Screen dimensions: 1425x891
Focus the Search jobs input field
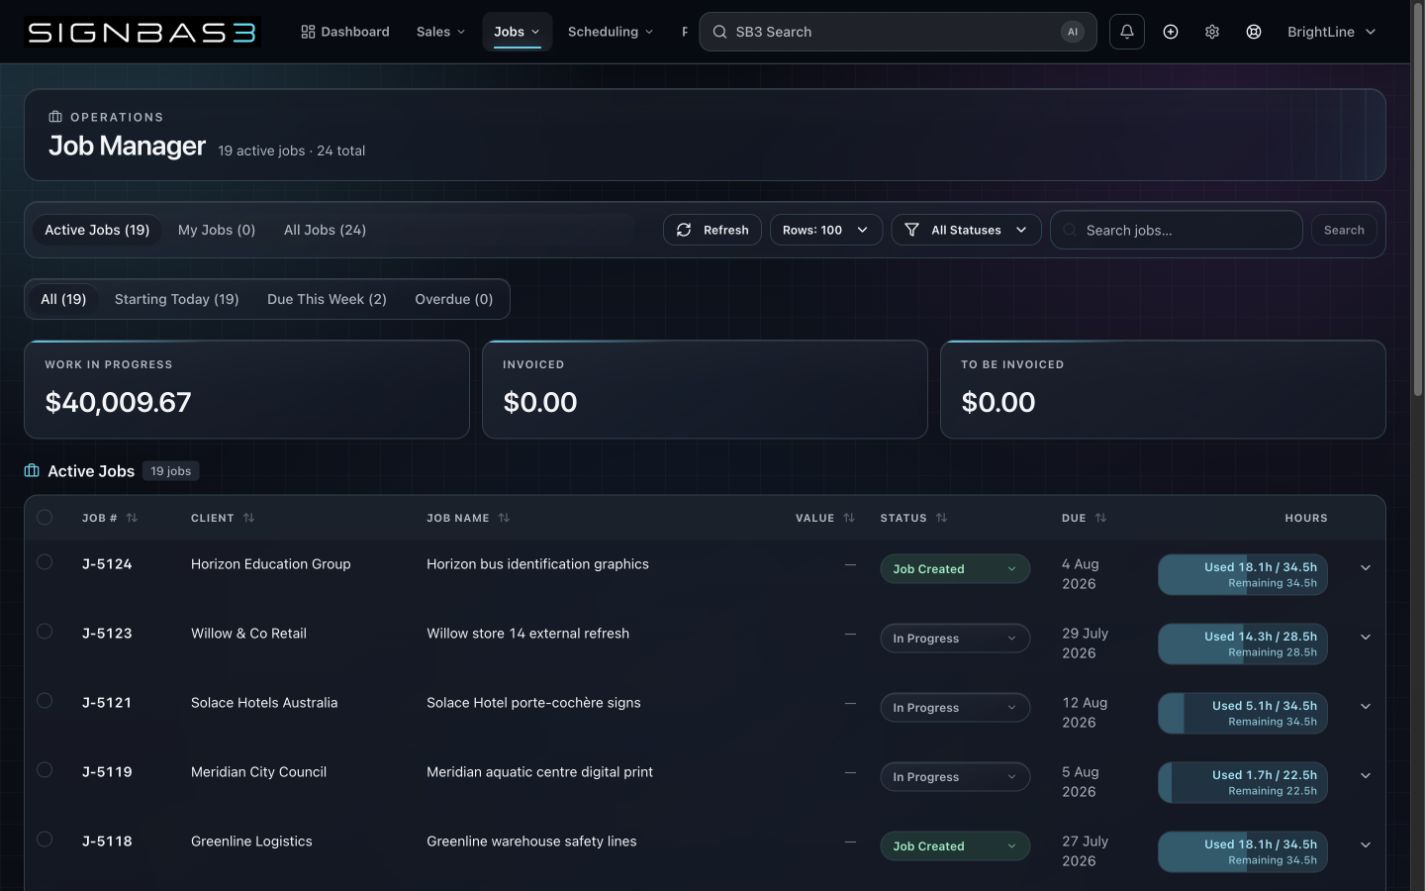pos(1176,230)
